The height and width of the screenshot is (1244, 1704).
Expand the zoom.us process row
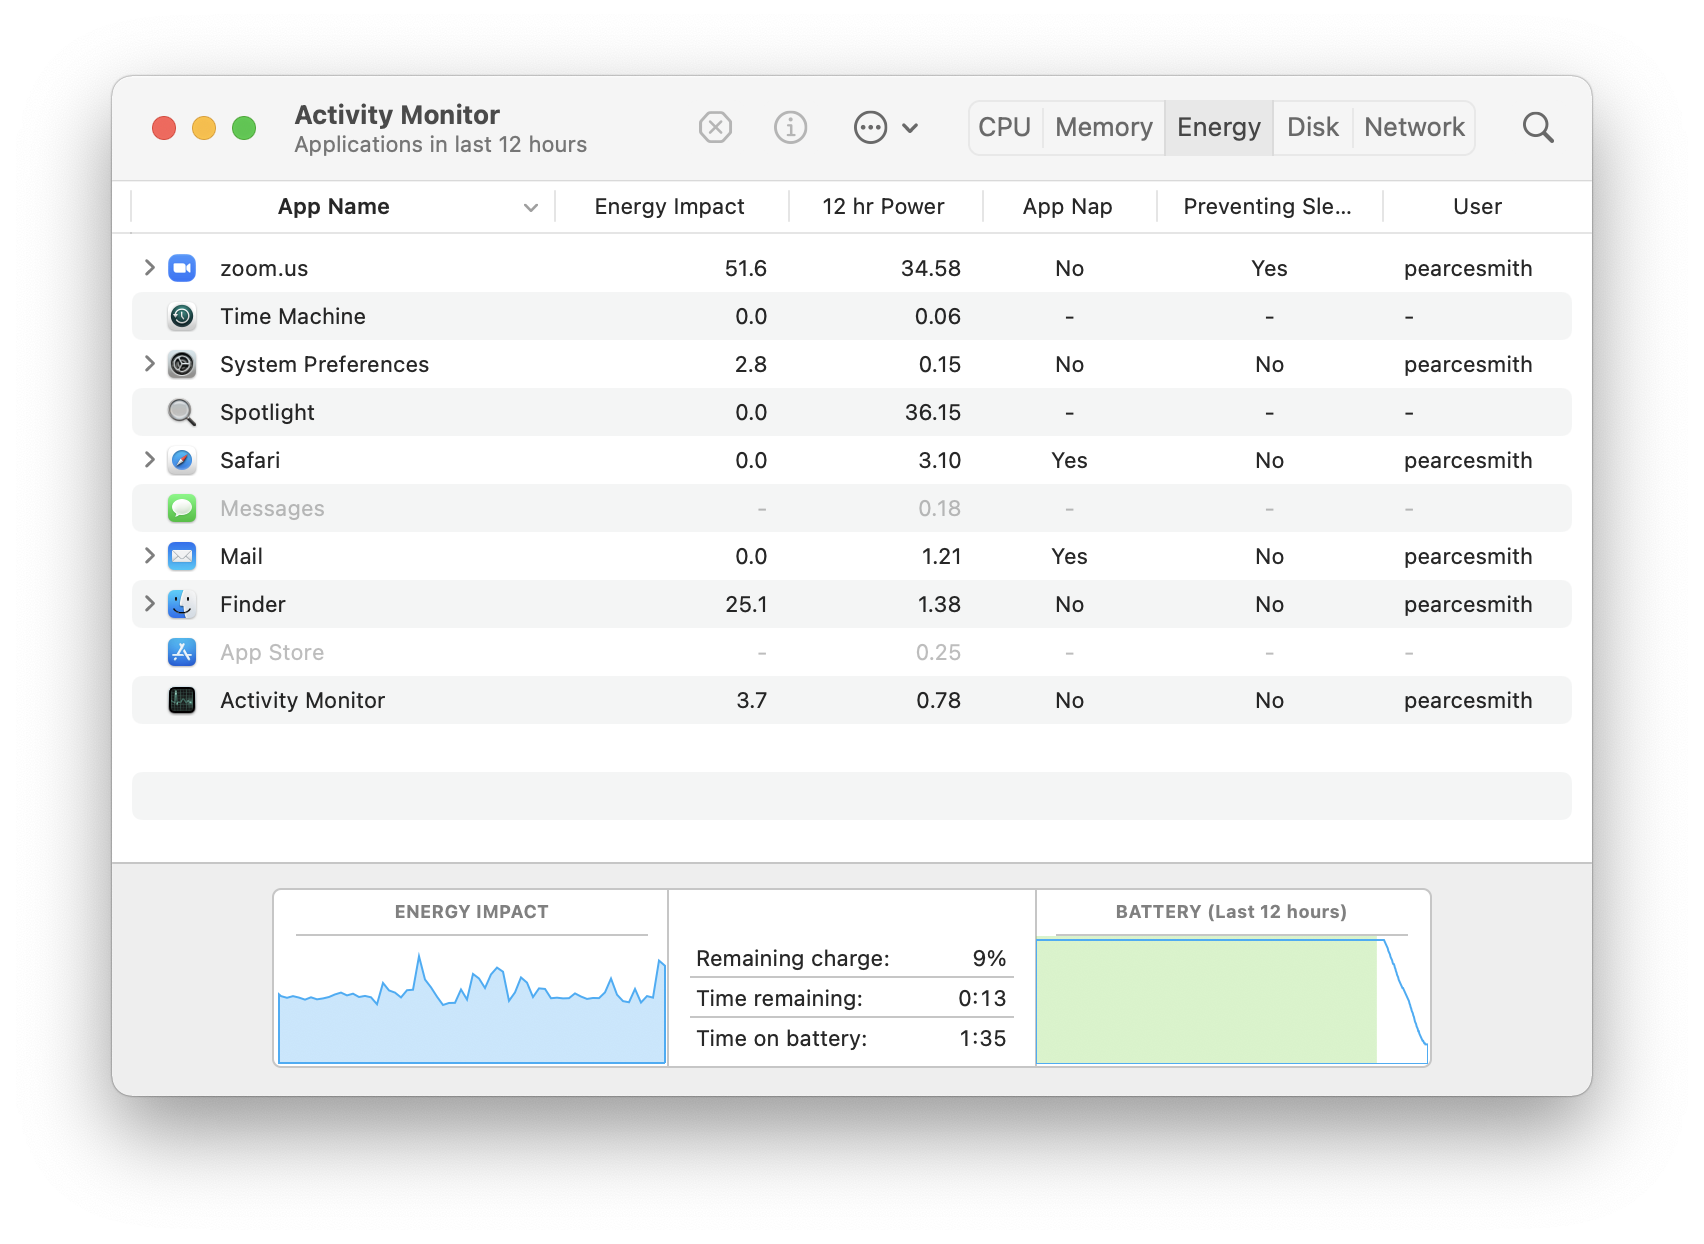pos(149,267)
